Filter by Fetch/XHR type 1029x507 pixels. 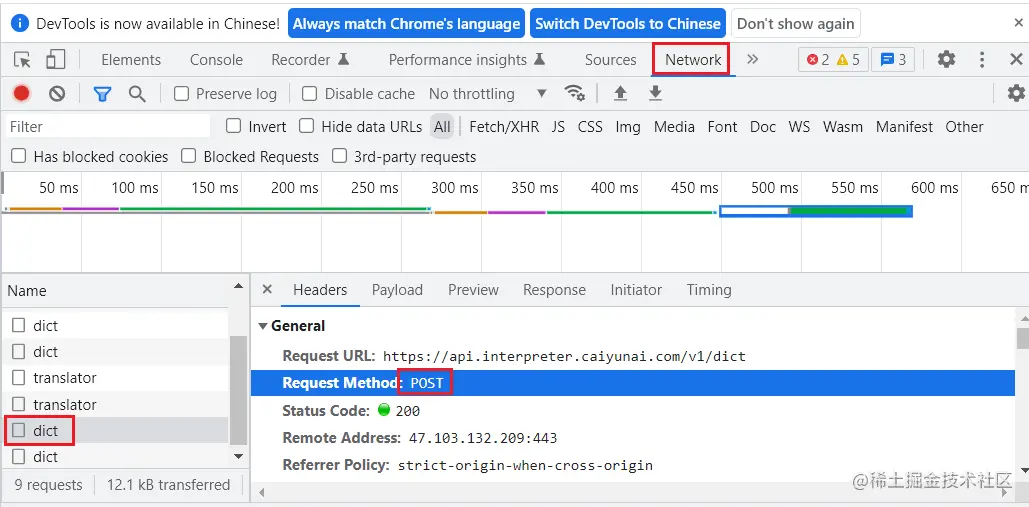click(504, 127)
